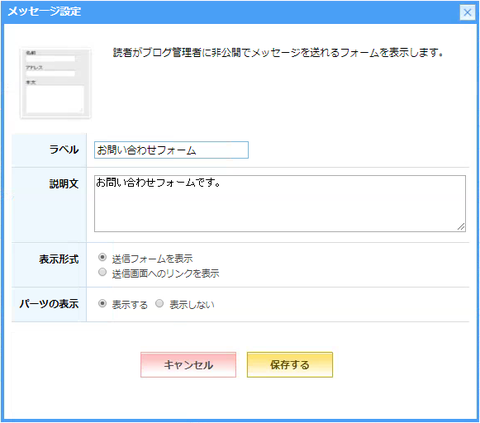Choose 表示する for パーツの表示
Image resolution: width=480 pixels, height=423 pixels.
tap(102, 304)
